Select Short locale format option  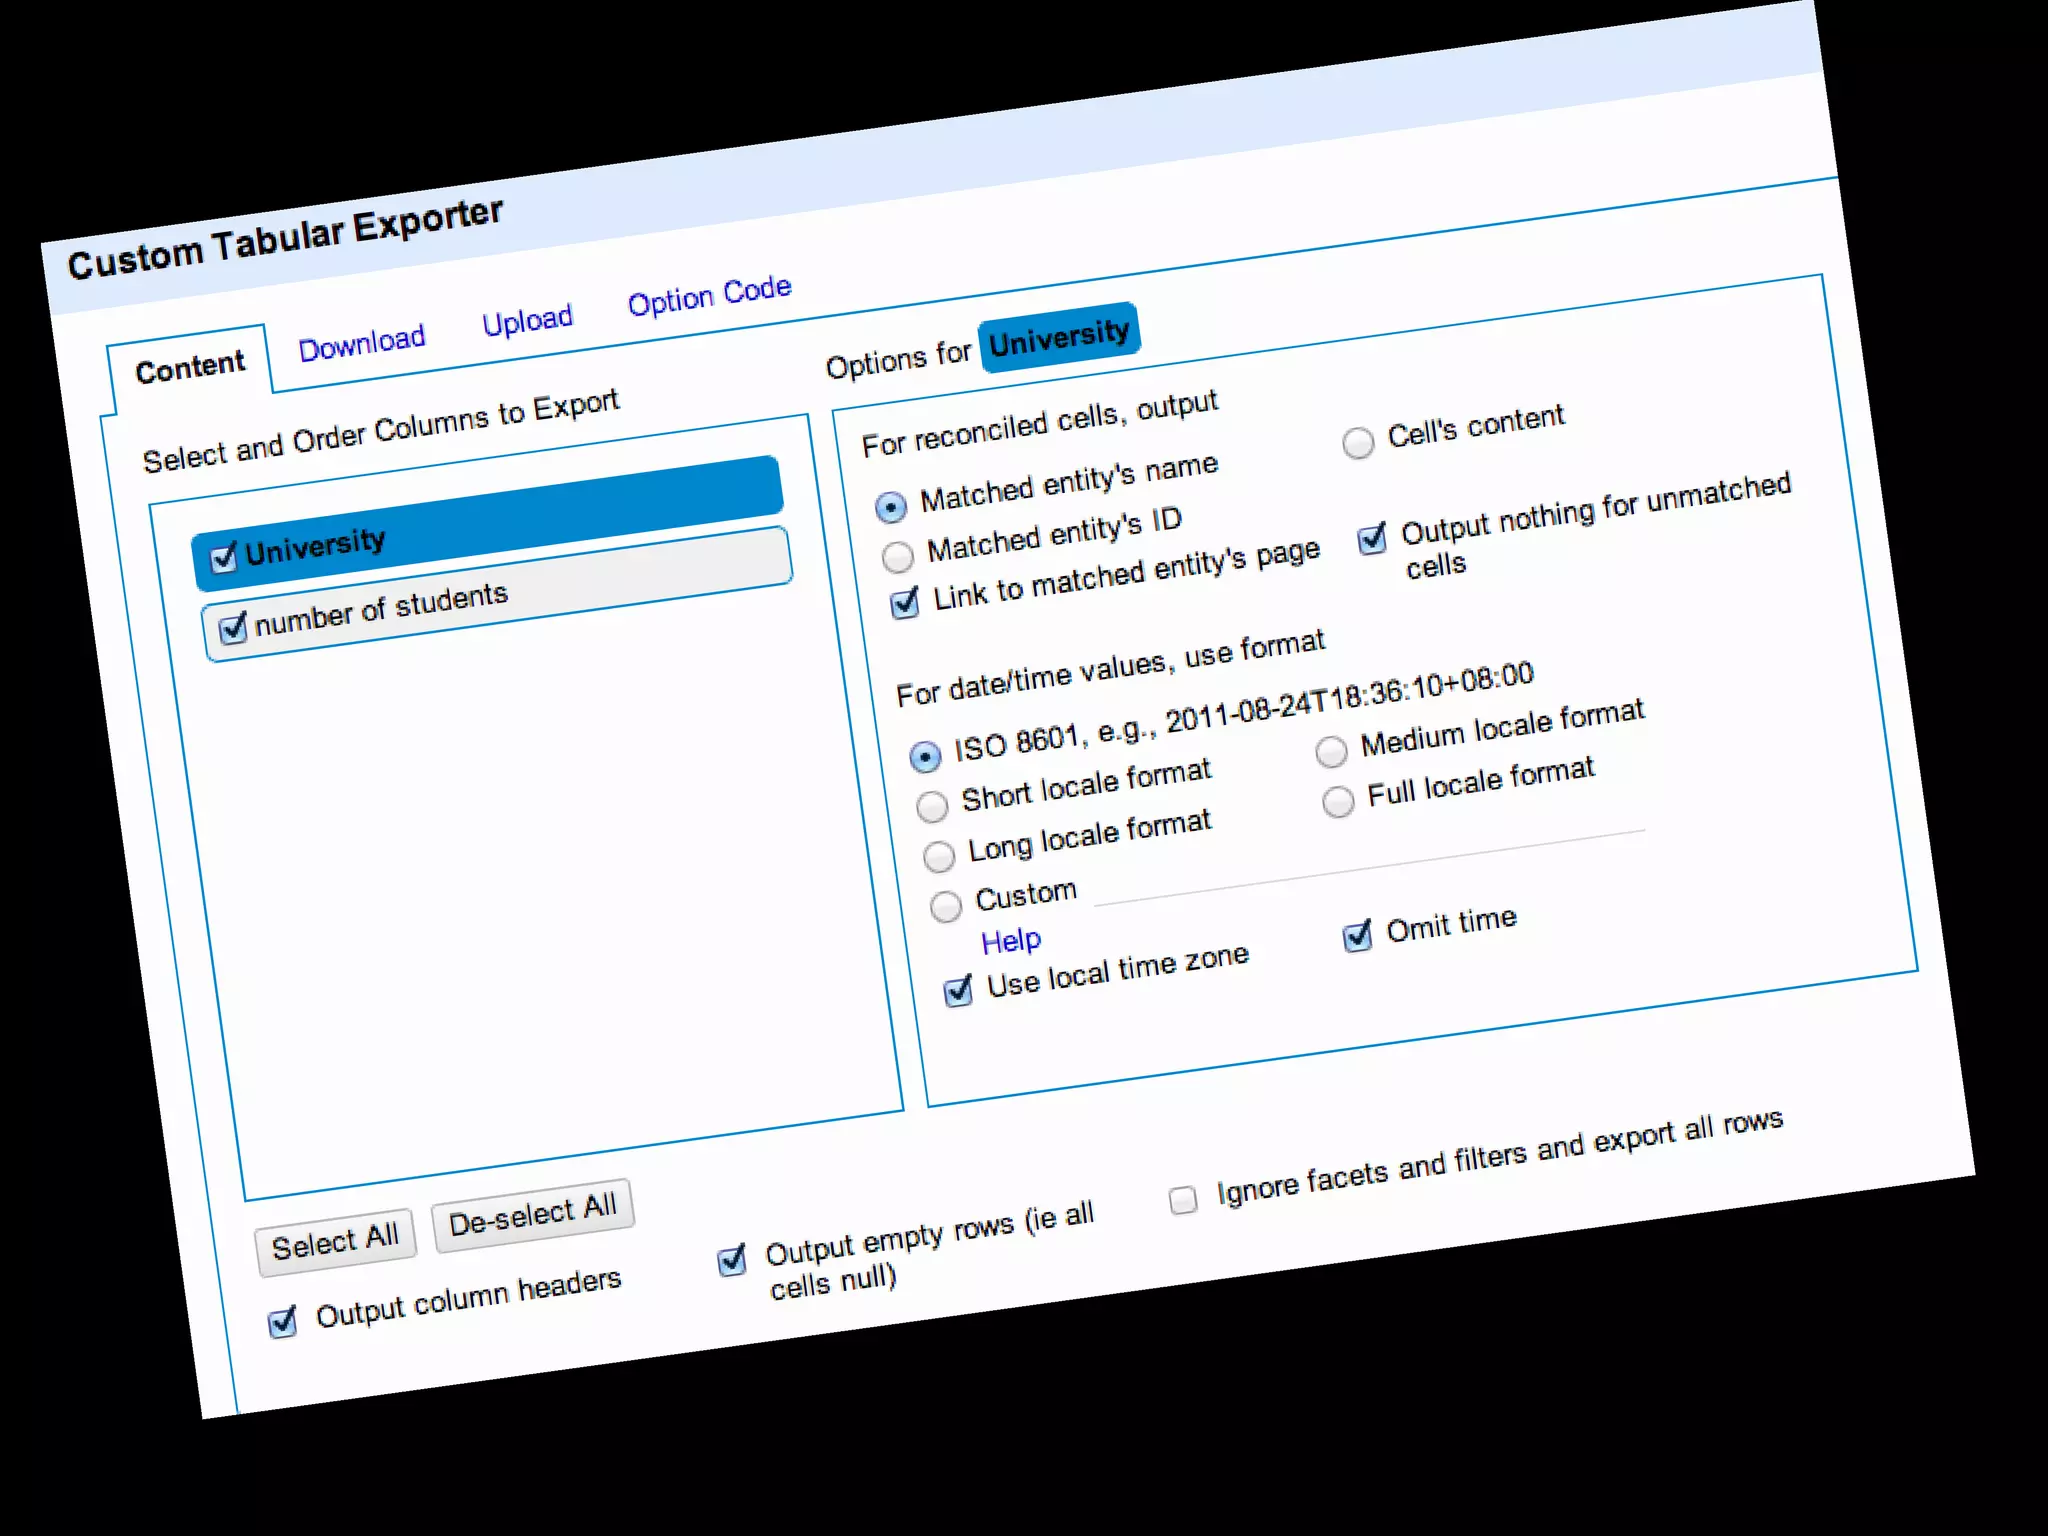click(x=932, y=805)
